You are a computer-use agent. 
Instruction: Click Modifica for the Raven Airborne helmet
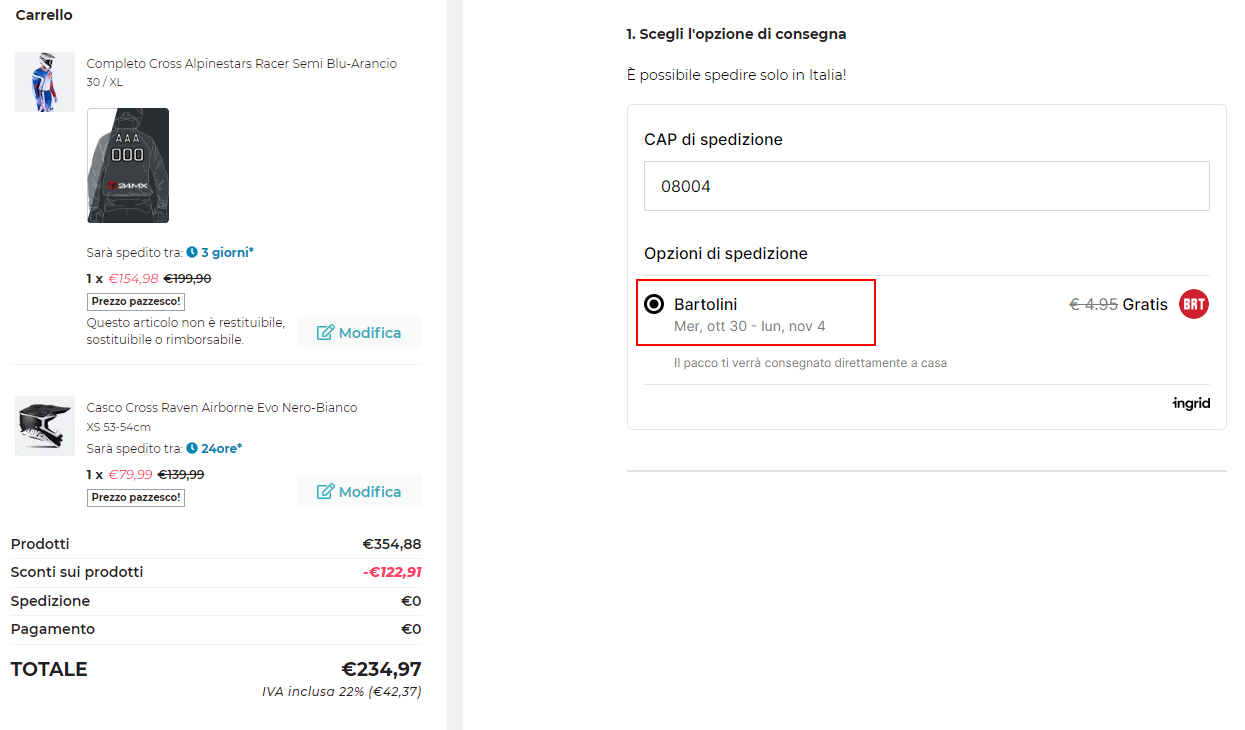pyautogui.click(x=359, y=491)
